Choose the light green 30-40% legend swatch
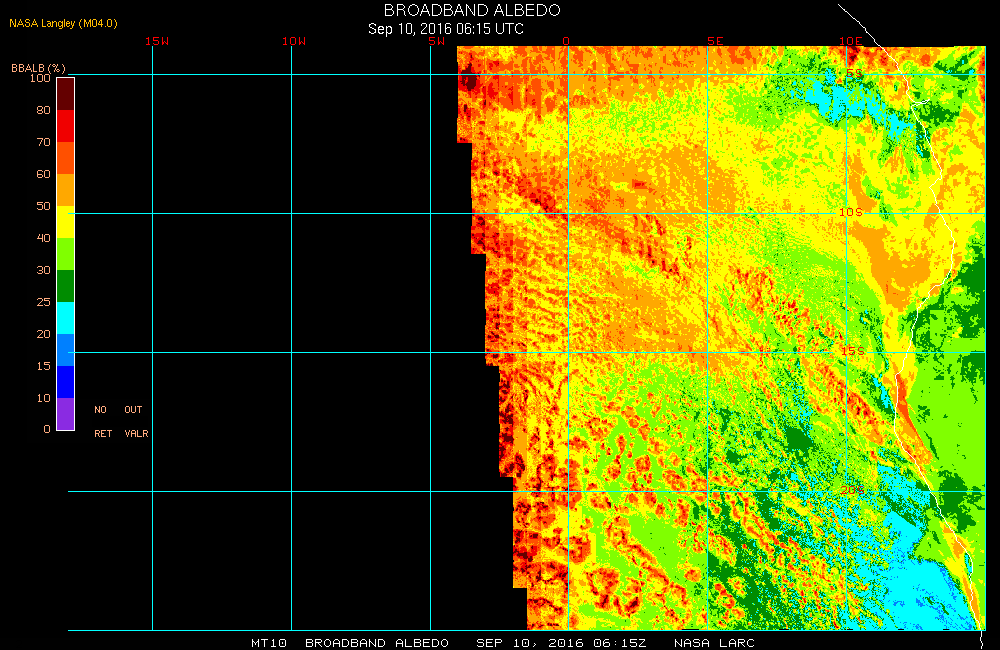This screenshot has width=1000, height=650. (66, 254)
